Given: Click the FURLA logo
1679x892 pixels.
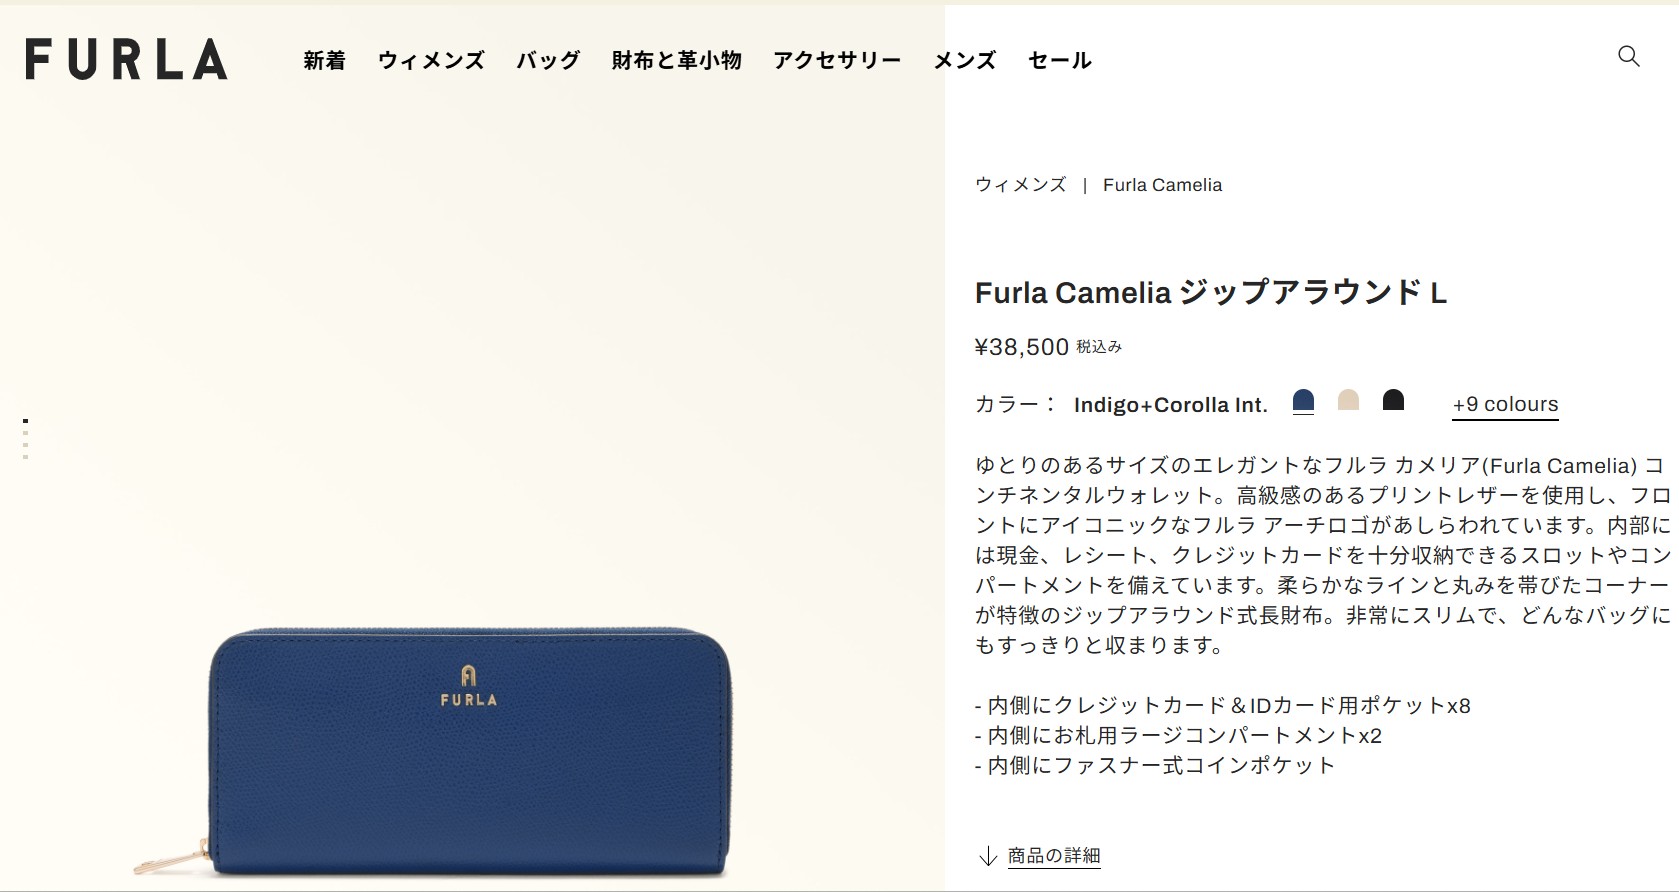Looking at the screenshot, I should [127, 59].
